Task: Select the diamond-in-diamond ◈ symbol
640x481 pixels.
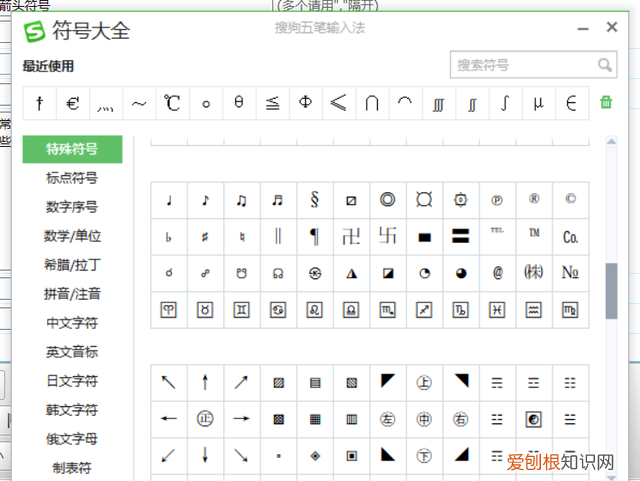Action: click(x=315, y=455)
